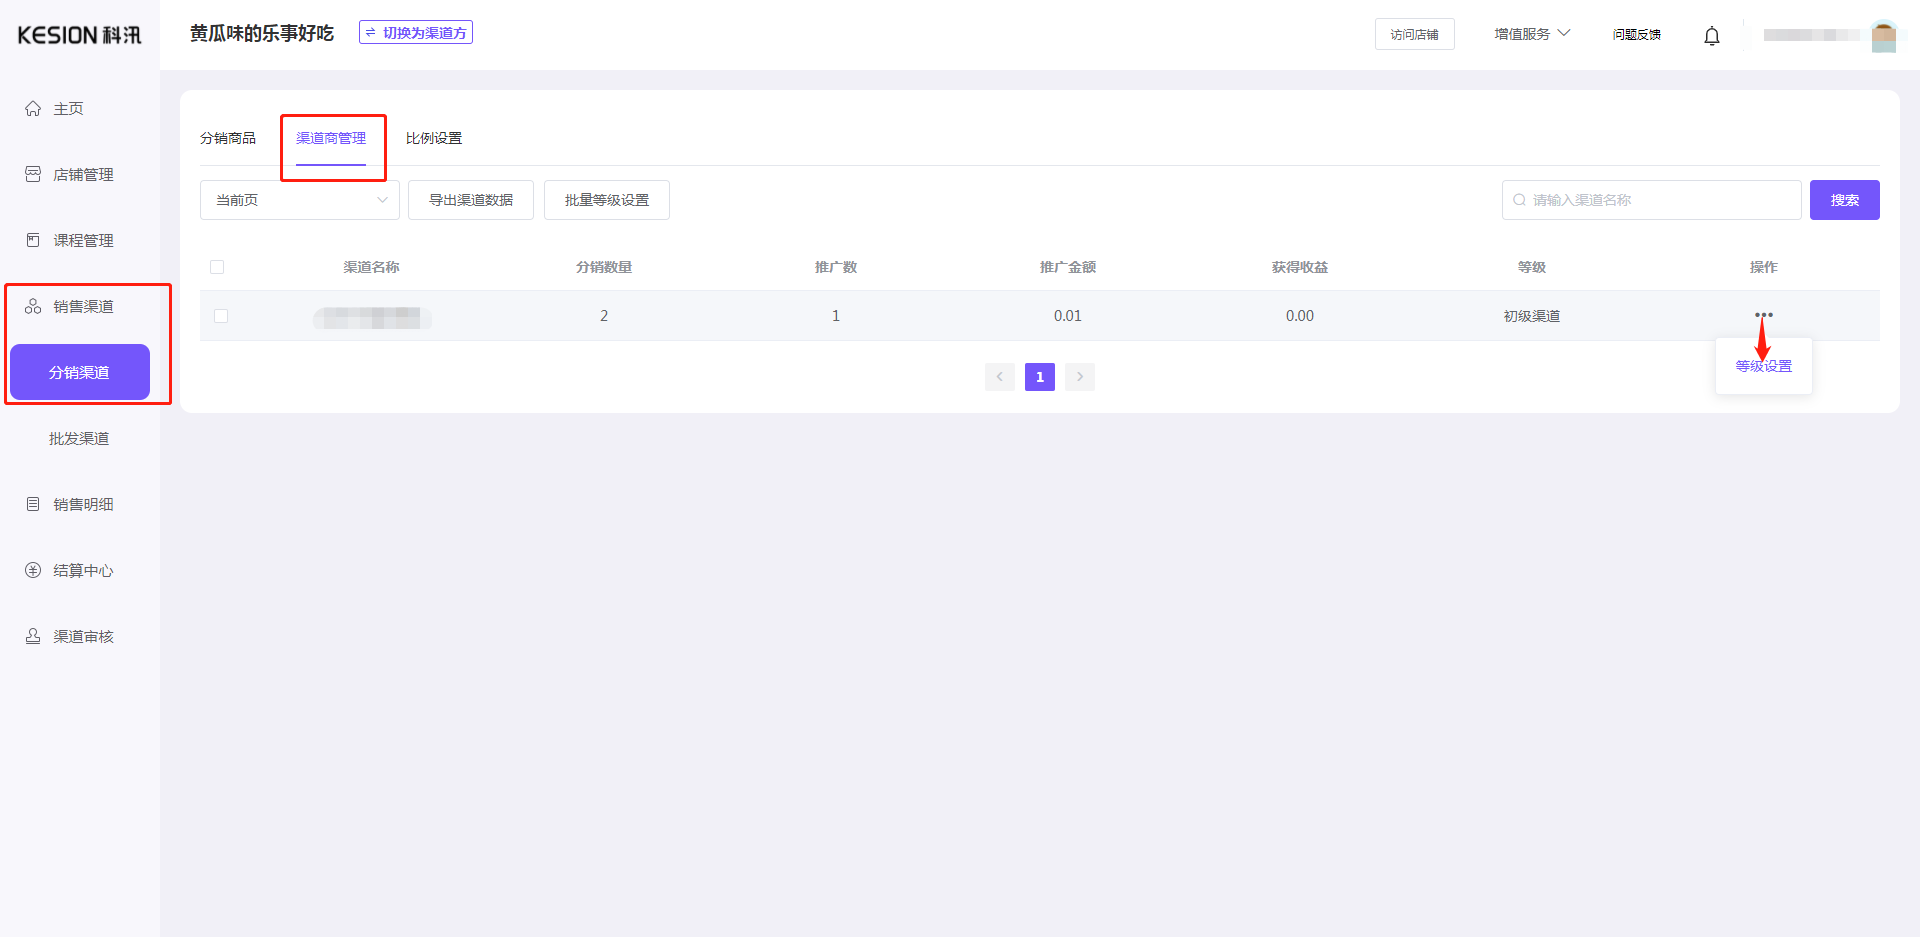Viewport: 1920px width, 937px height.
Task: Tick the select-all checkbox in table header
Action: click(217, 267)
